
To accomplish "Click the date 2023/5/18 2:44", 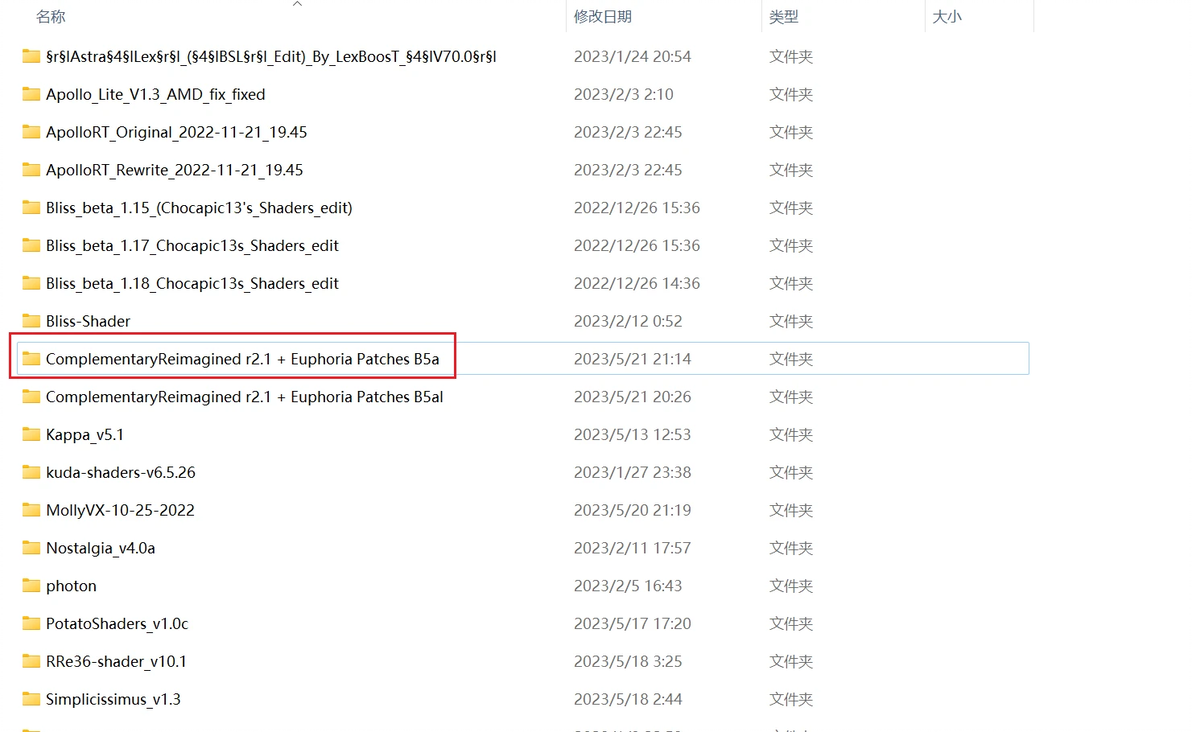I will pos(628,699).
